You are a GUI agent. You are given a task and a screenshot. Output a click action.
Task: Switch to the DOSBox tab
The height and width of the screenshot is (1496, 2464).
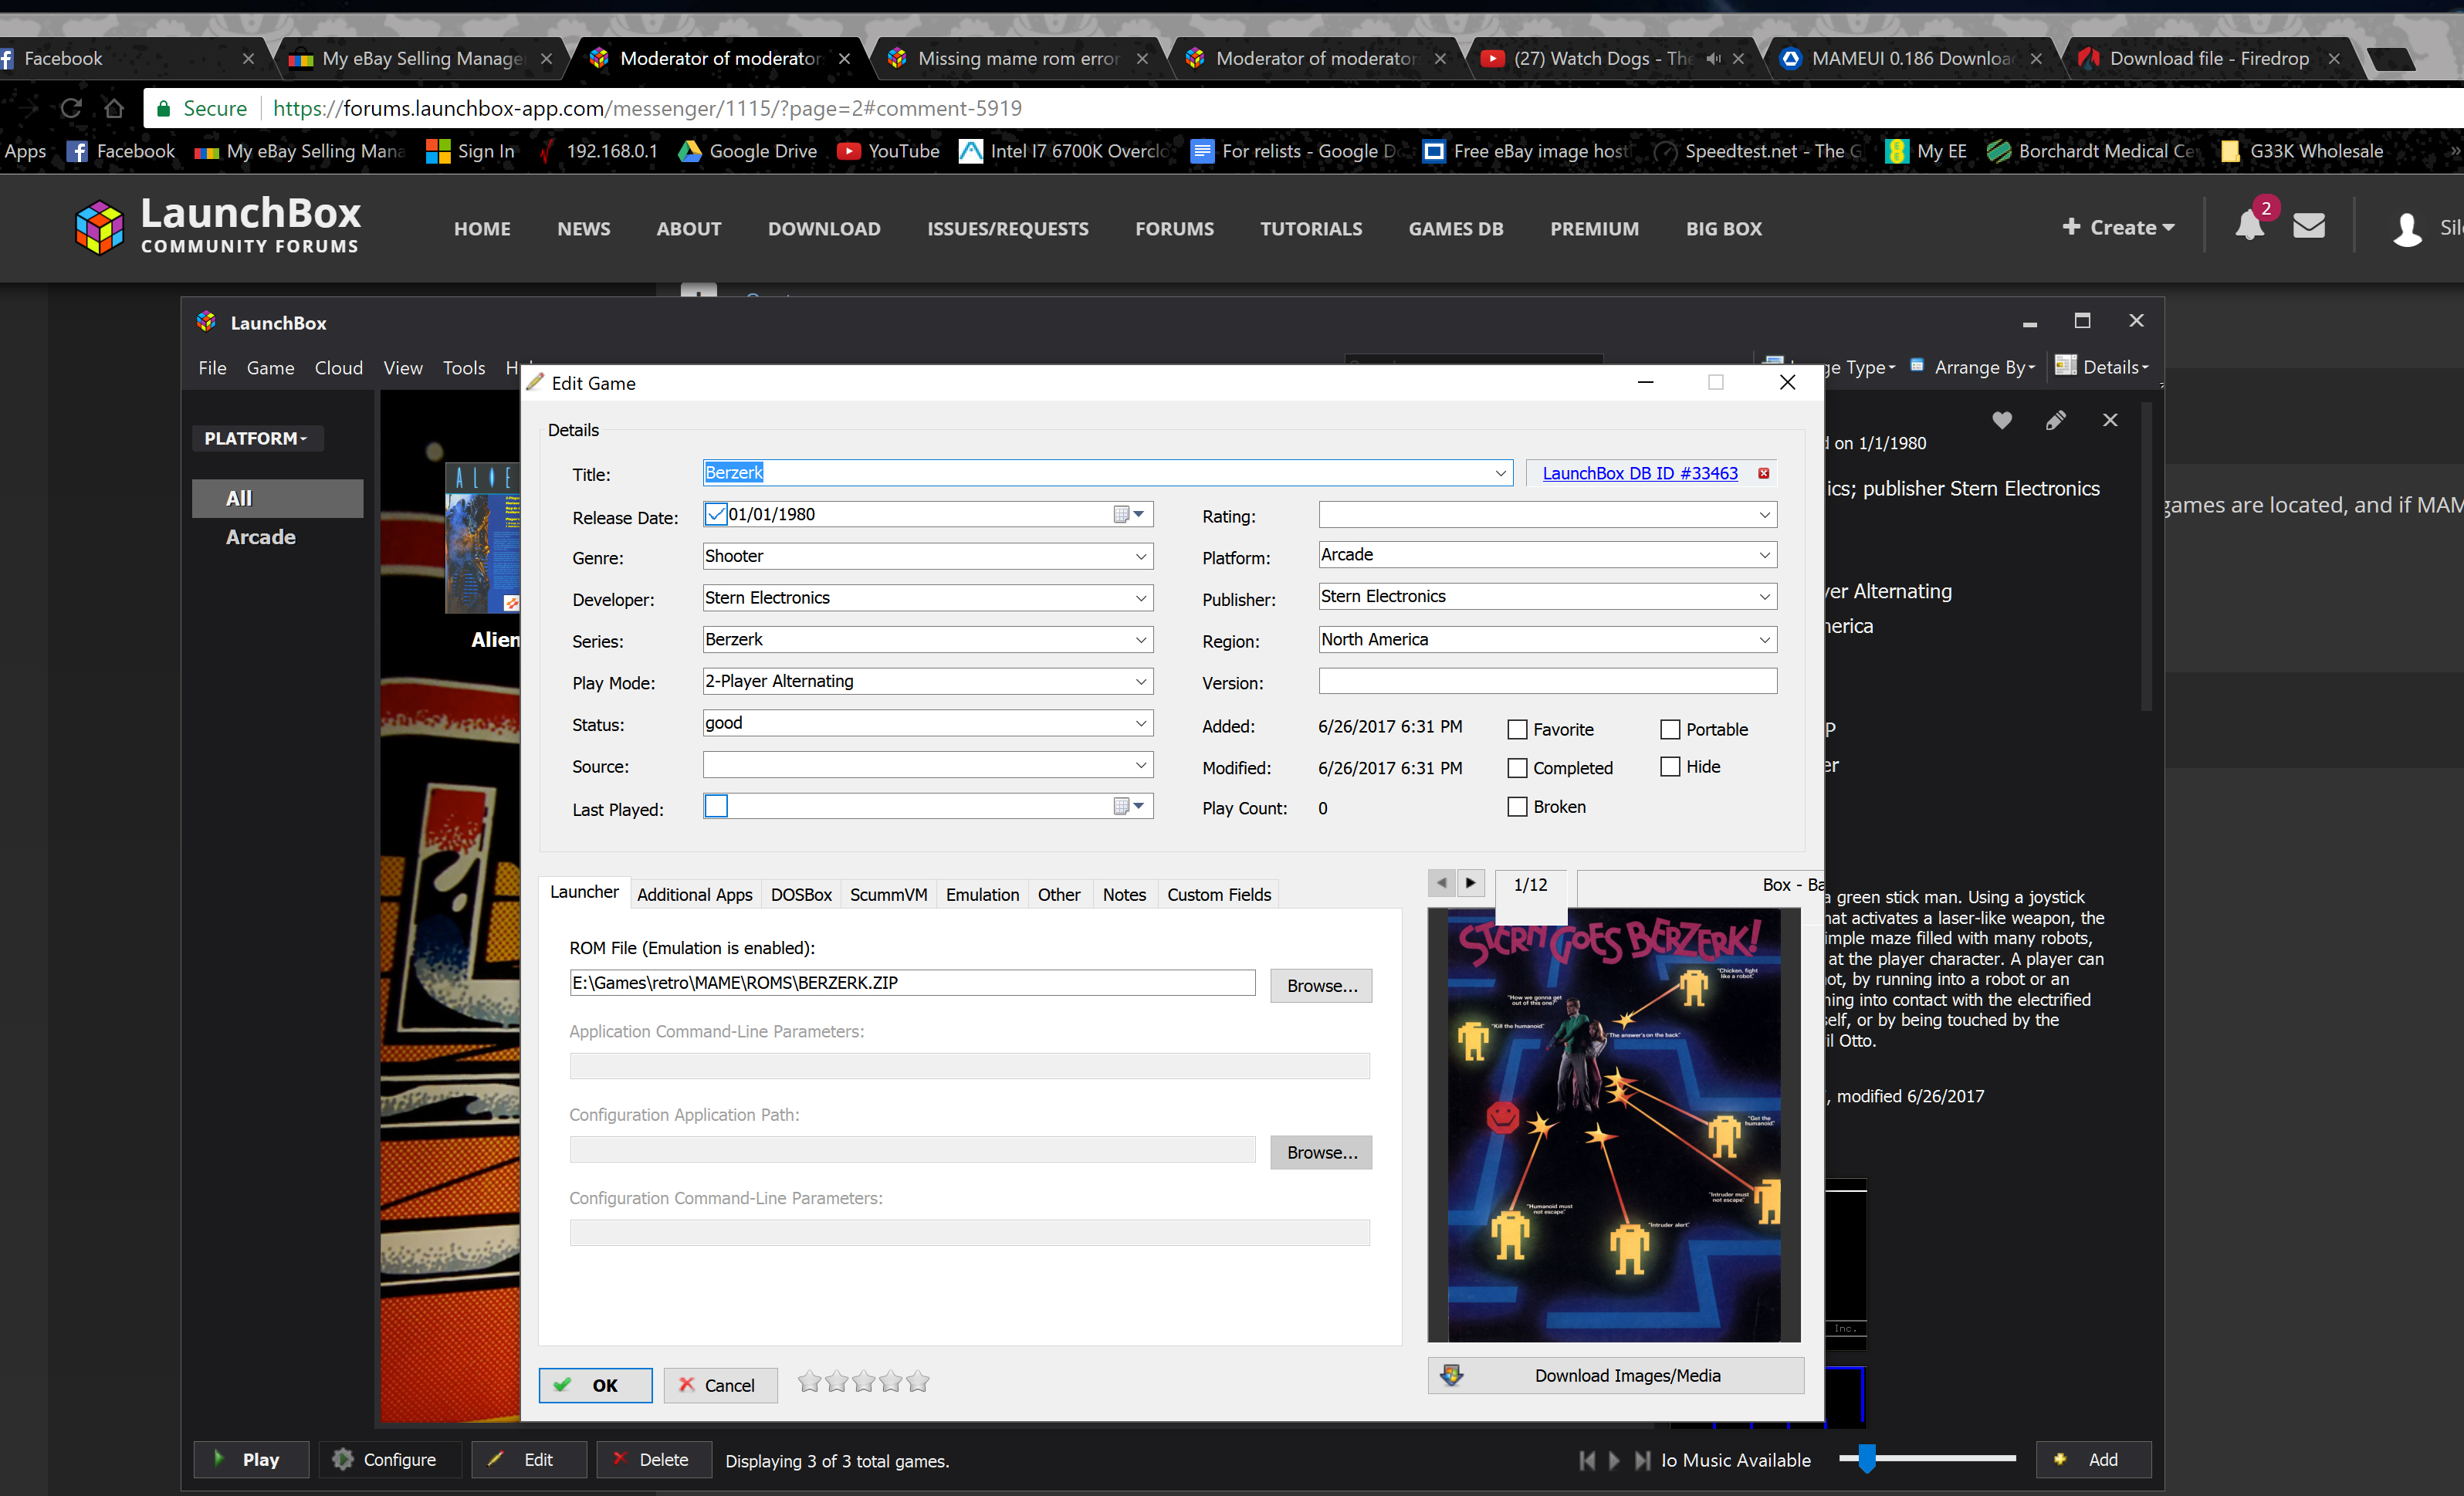tap(801, 894)
